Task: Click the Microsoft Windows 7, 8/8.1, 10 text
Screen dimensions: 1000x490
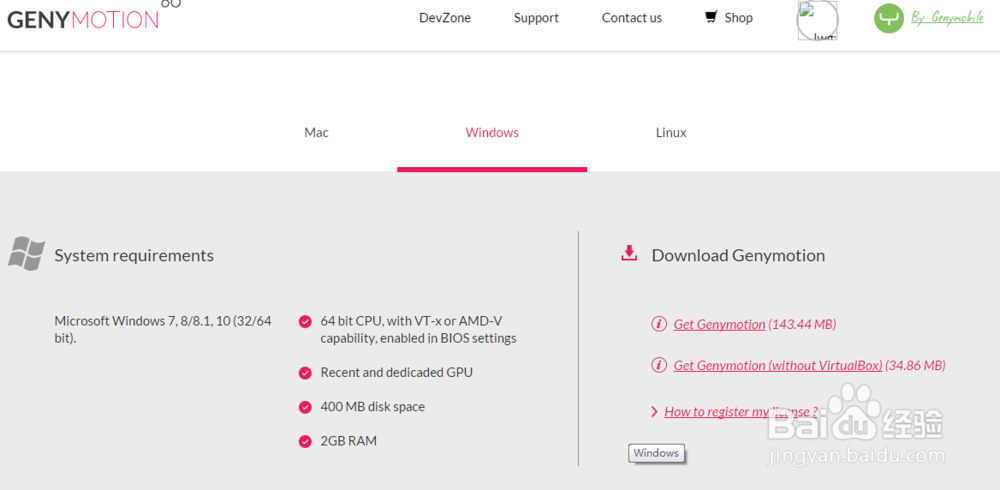Action: [x=163, y=329]
